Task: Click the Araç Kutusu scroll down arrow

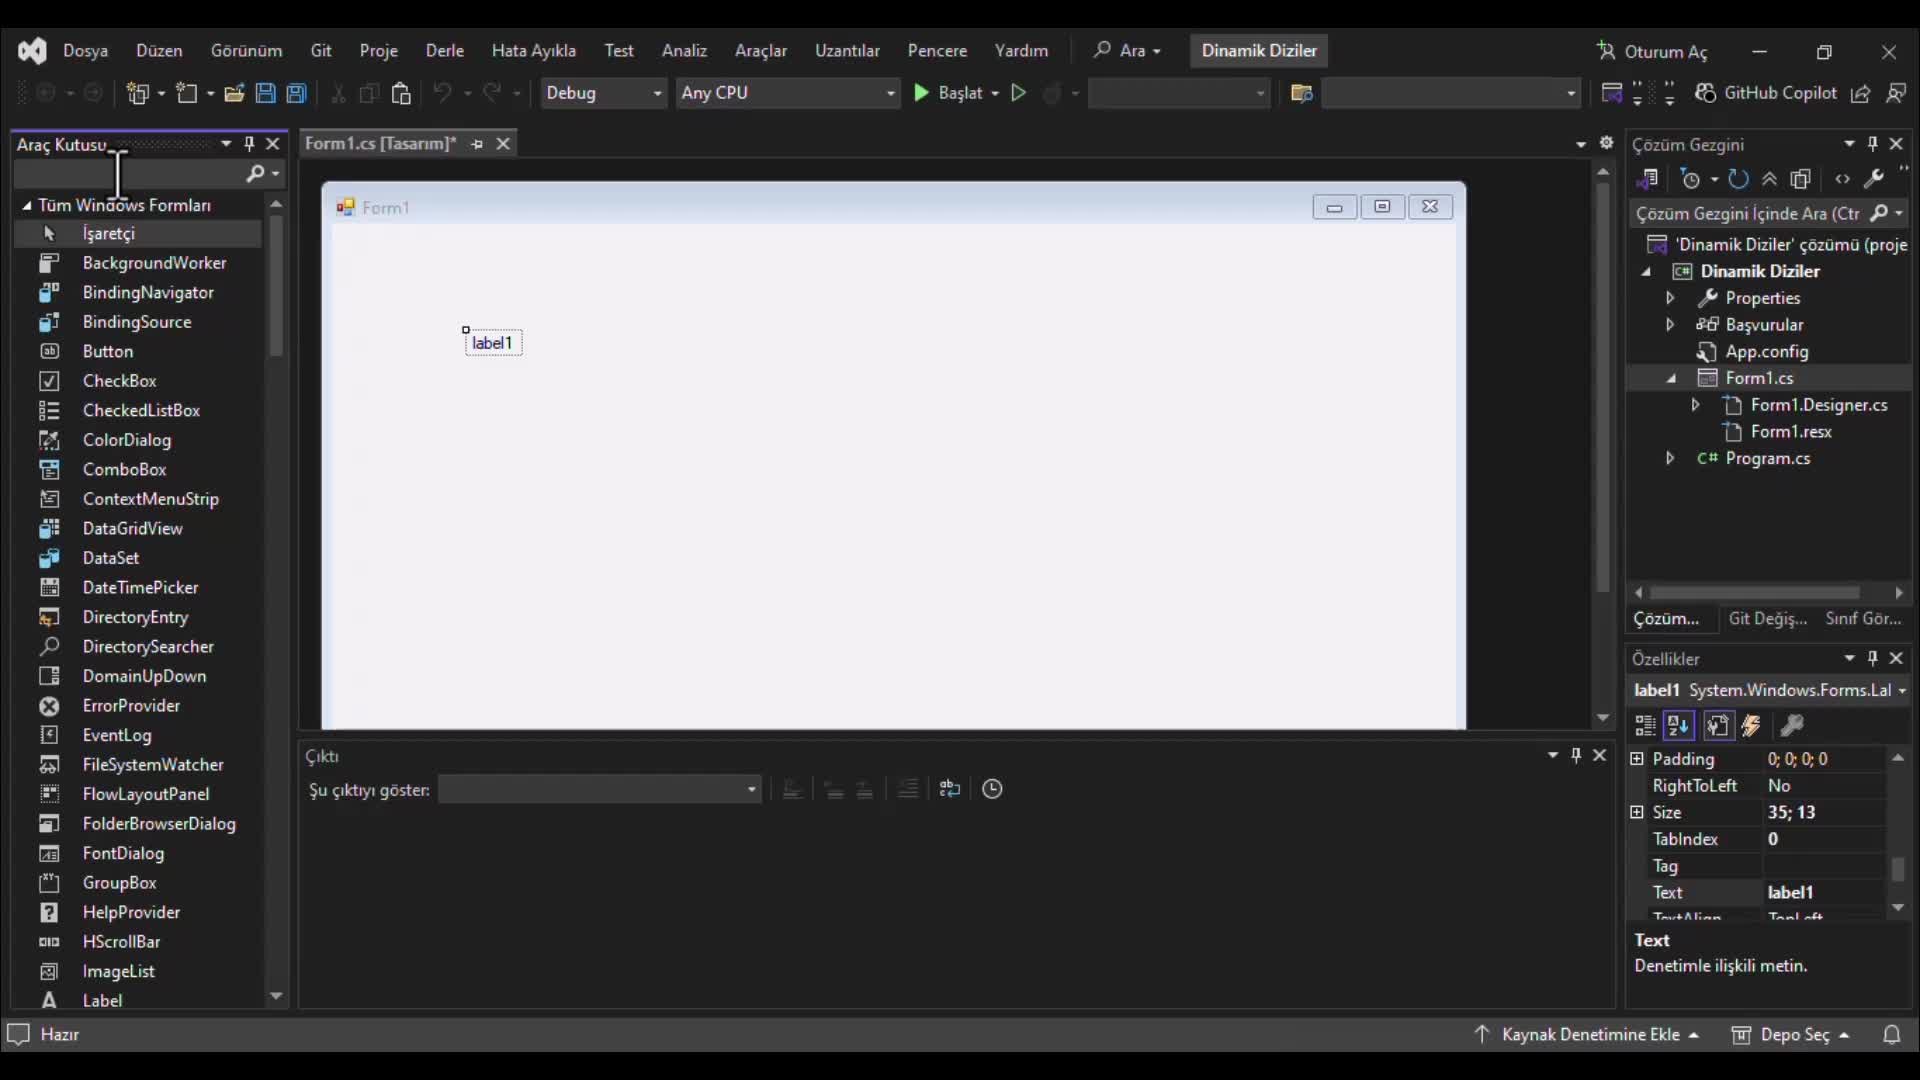Action: pyautogui.click(x=277, y=998)
